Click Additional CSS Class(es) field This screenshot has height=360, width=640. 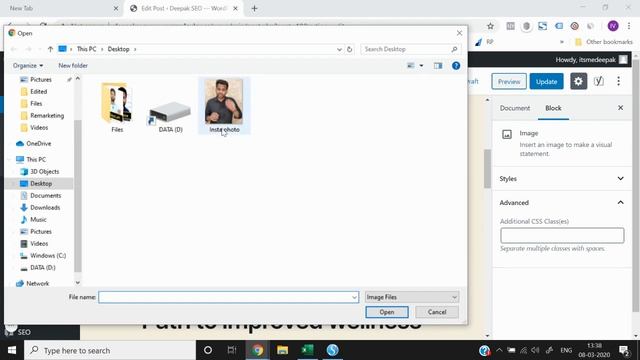click(x=562, y=236)
